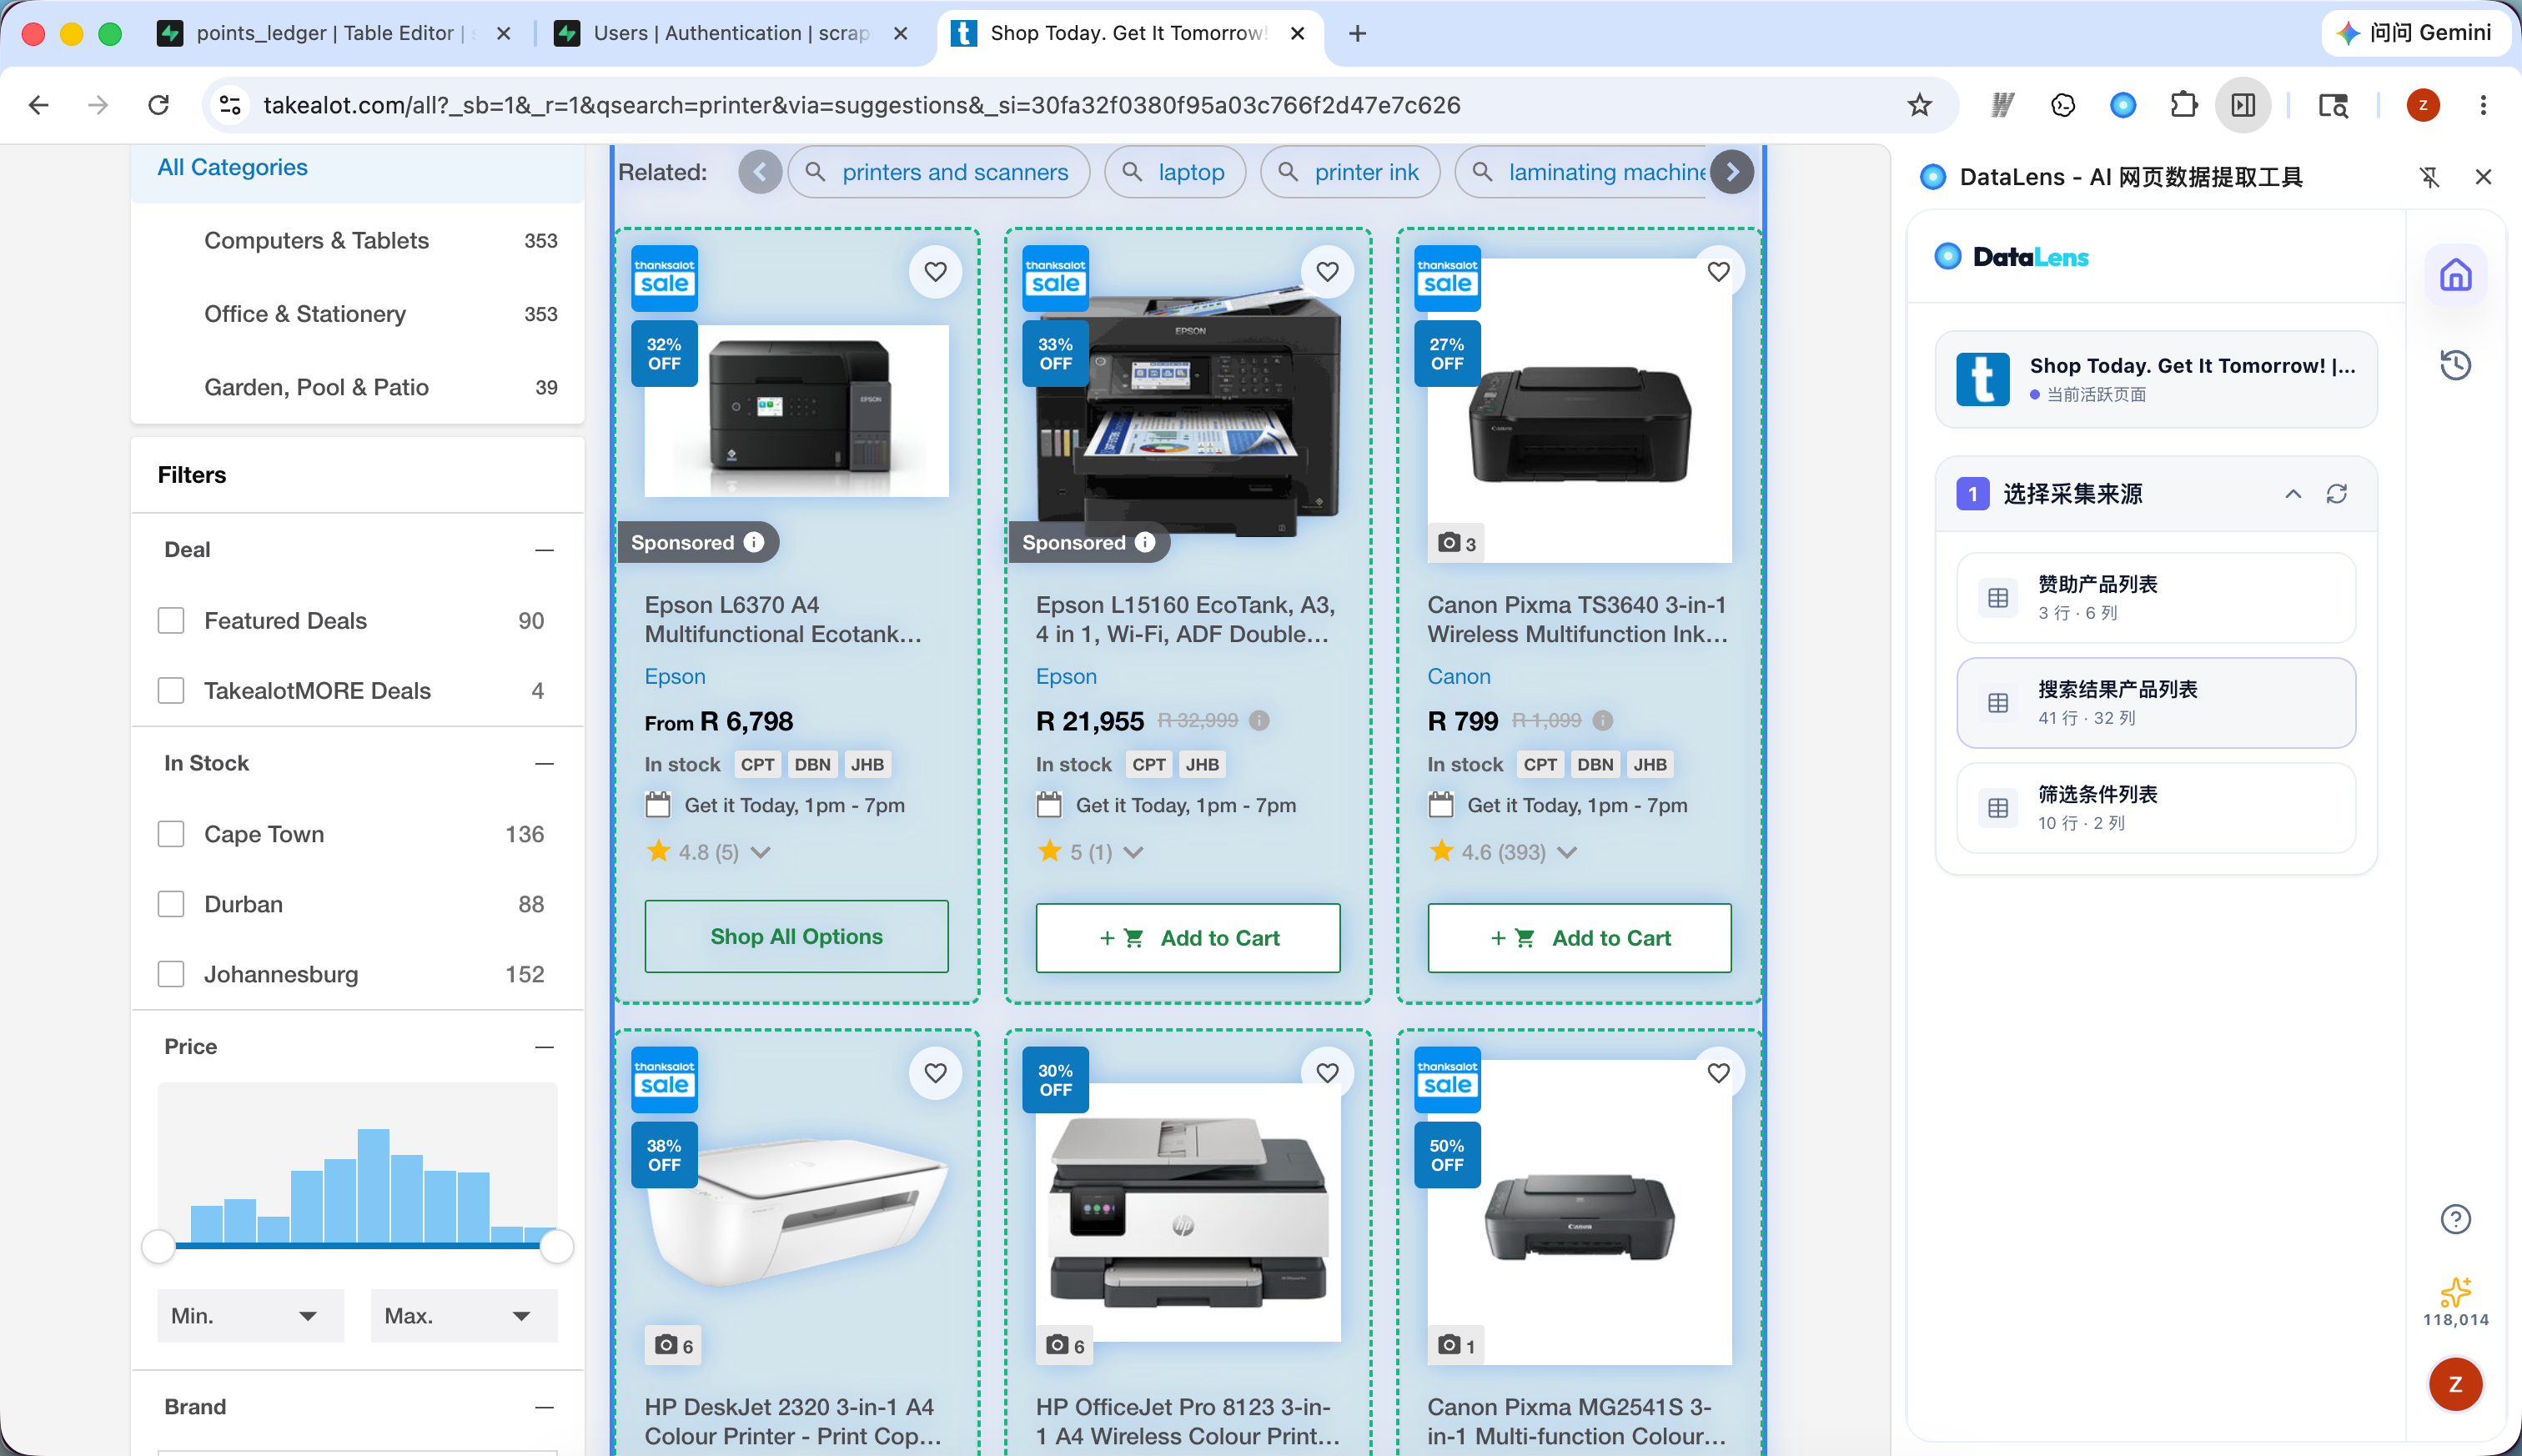
Task: Add Epson L15160 EcoTank to cart
Action: click(1188, 938)
